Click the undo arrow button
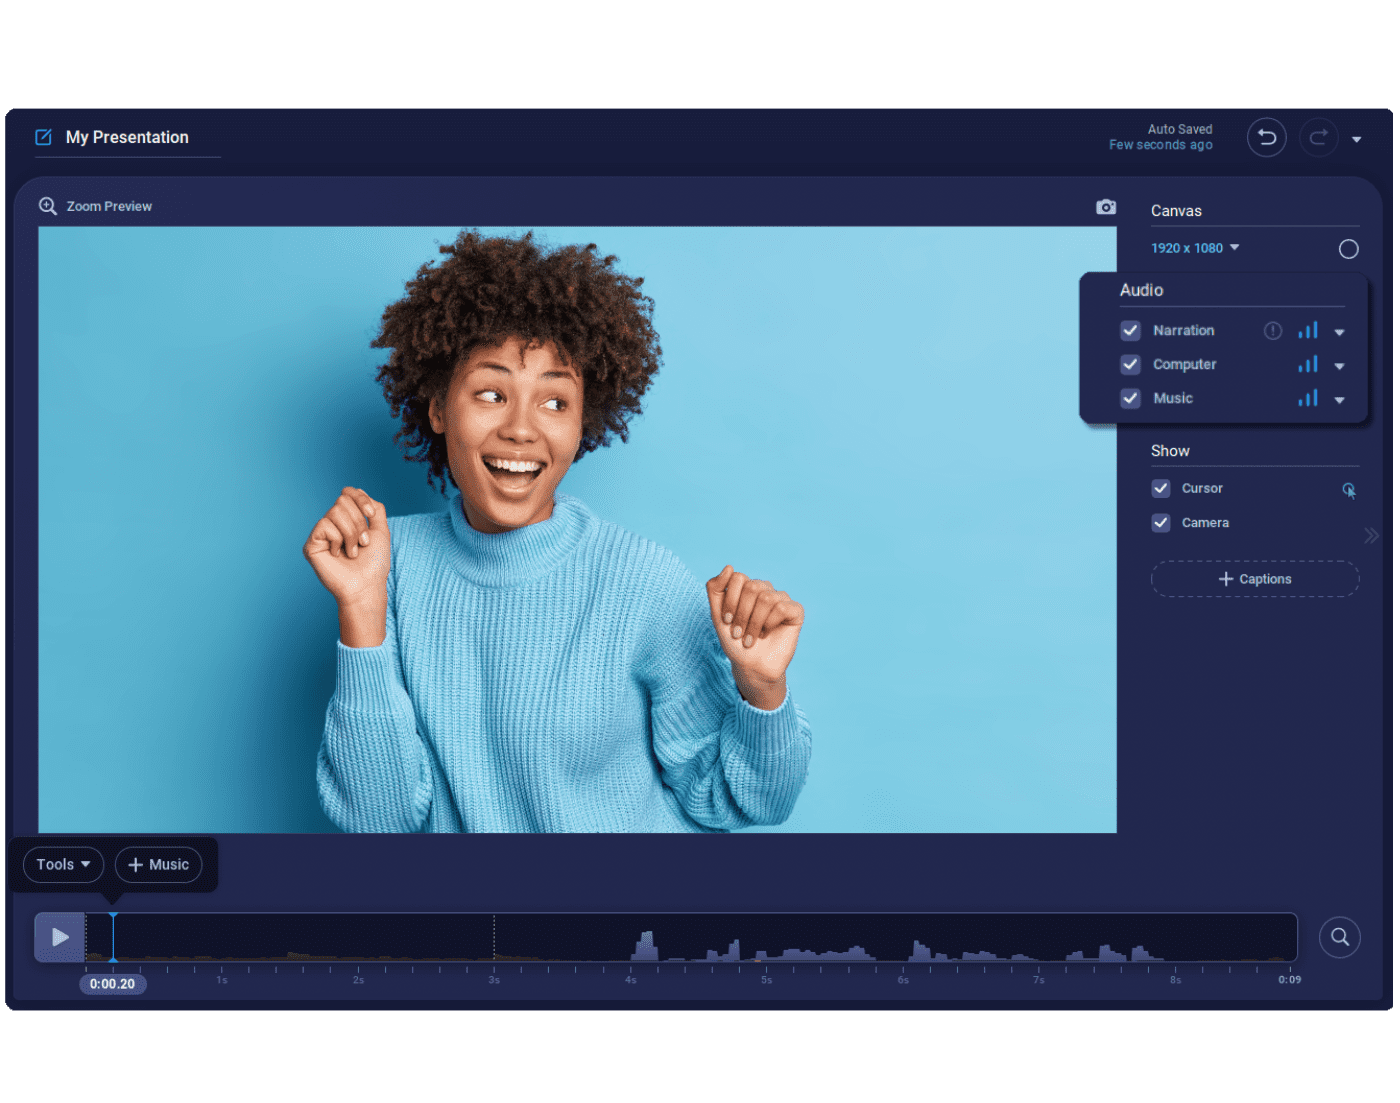Image resolution: width=1400 pixels, height=1103 pixels. click(x=1266, y=138)
